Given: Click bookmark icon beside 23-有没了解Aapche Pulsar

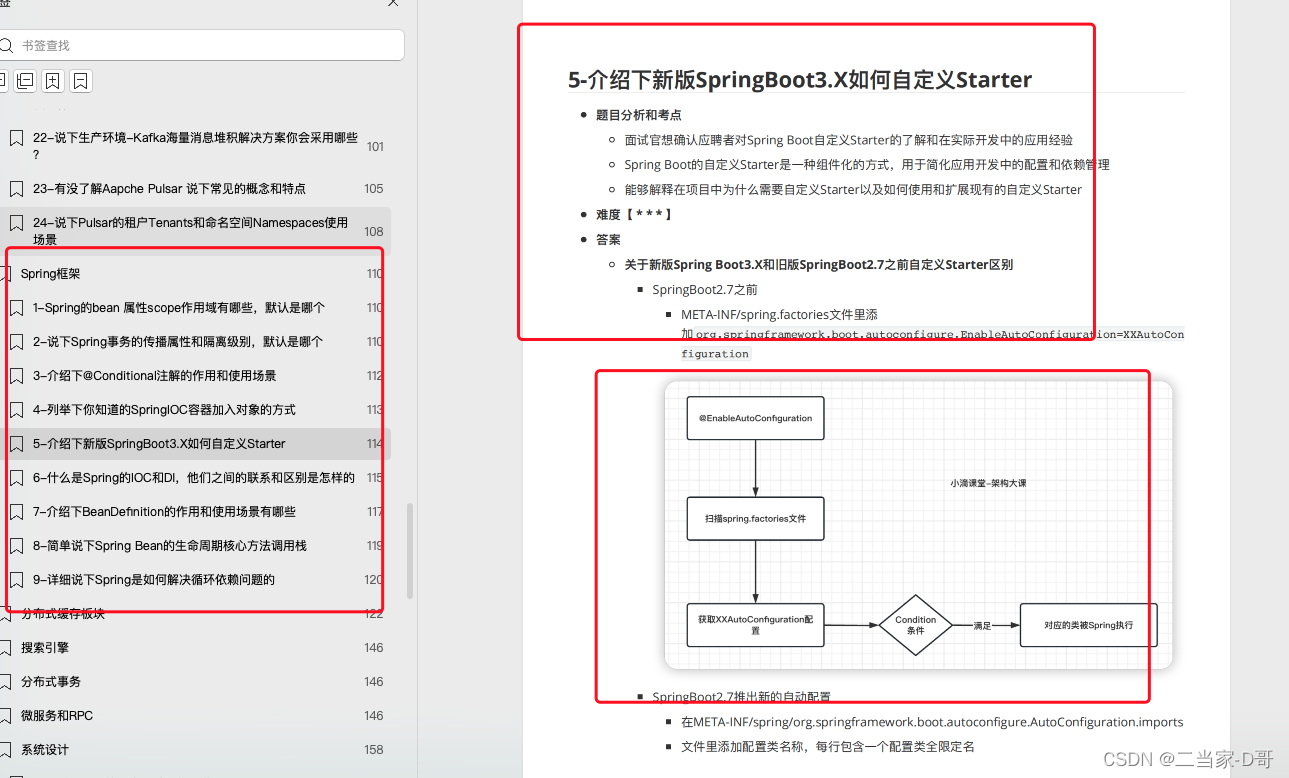Looking at the screenshot, I should [x=15, y=188].
